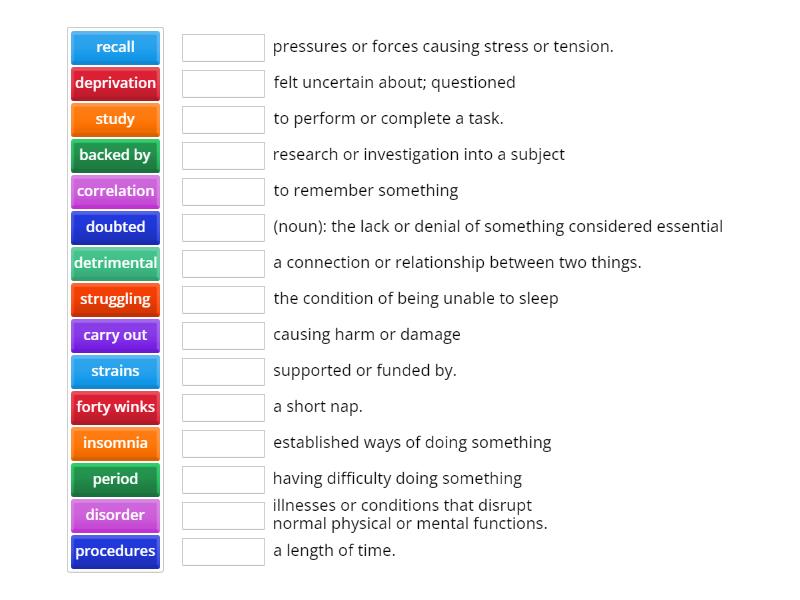800x600 pixels.
Task: Click the 'detrimental' tile
Action: click(115, 263)
